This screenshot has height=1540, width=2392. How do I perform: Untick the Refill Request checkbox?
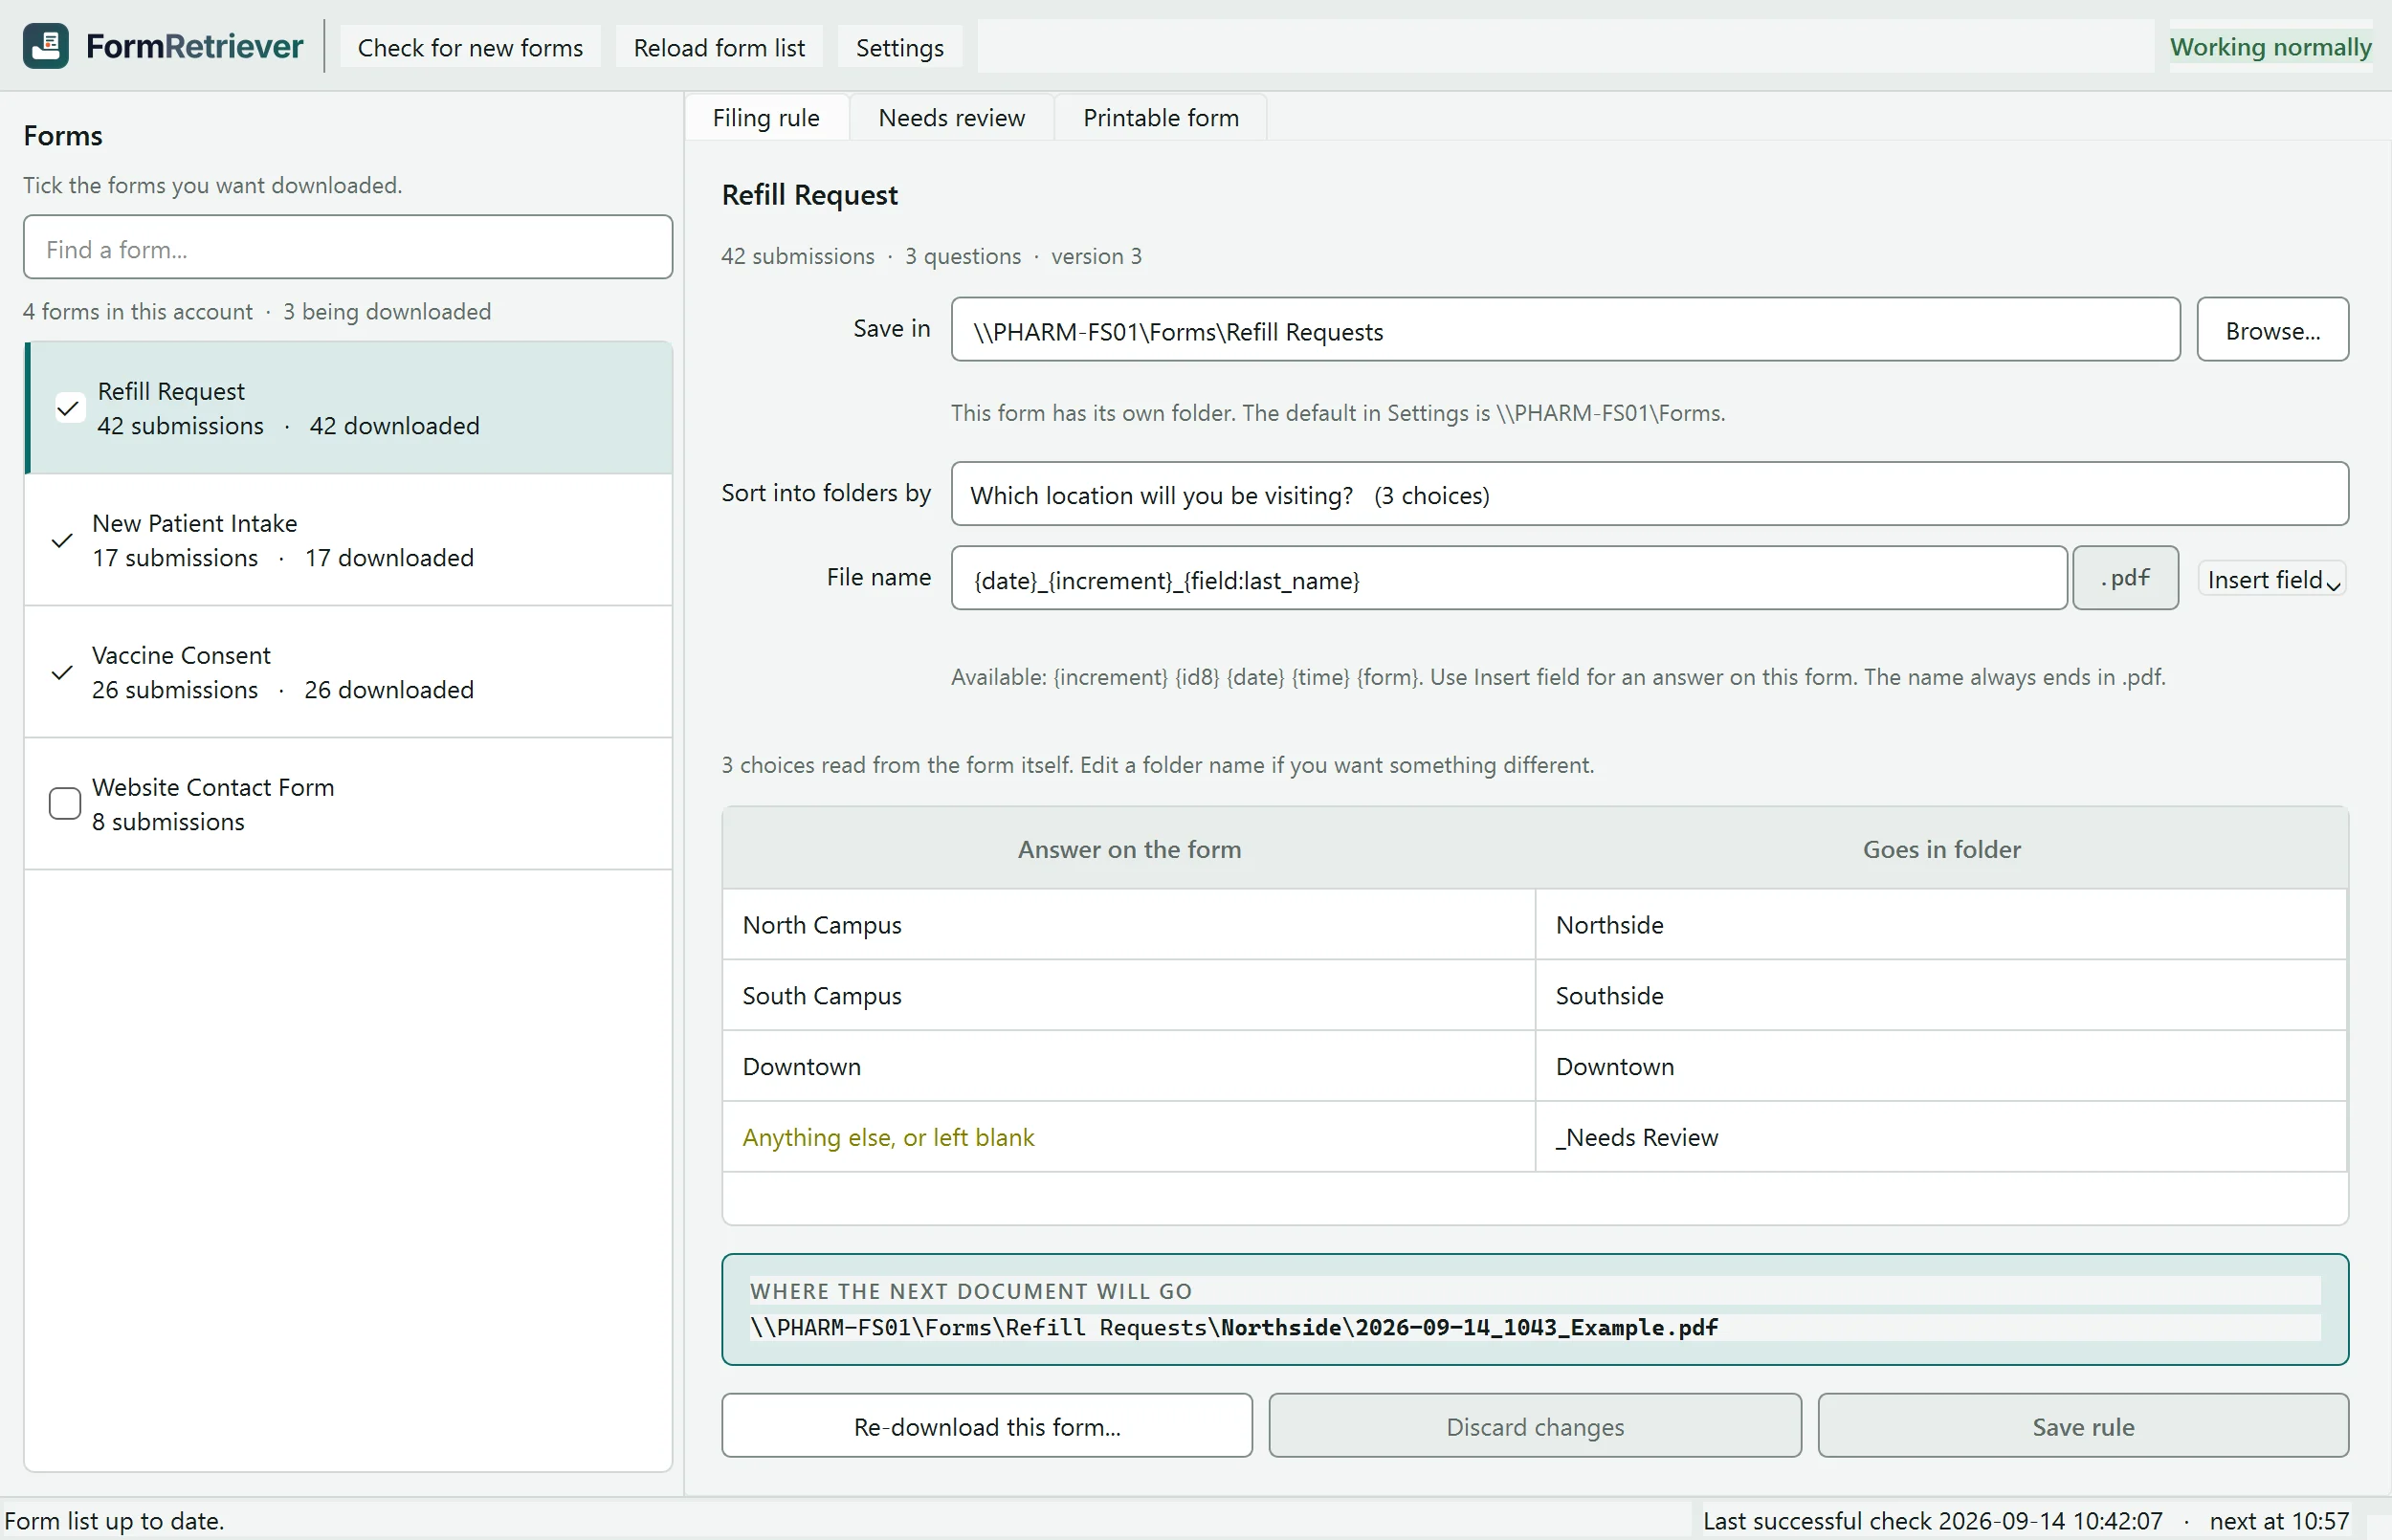69,408
